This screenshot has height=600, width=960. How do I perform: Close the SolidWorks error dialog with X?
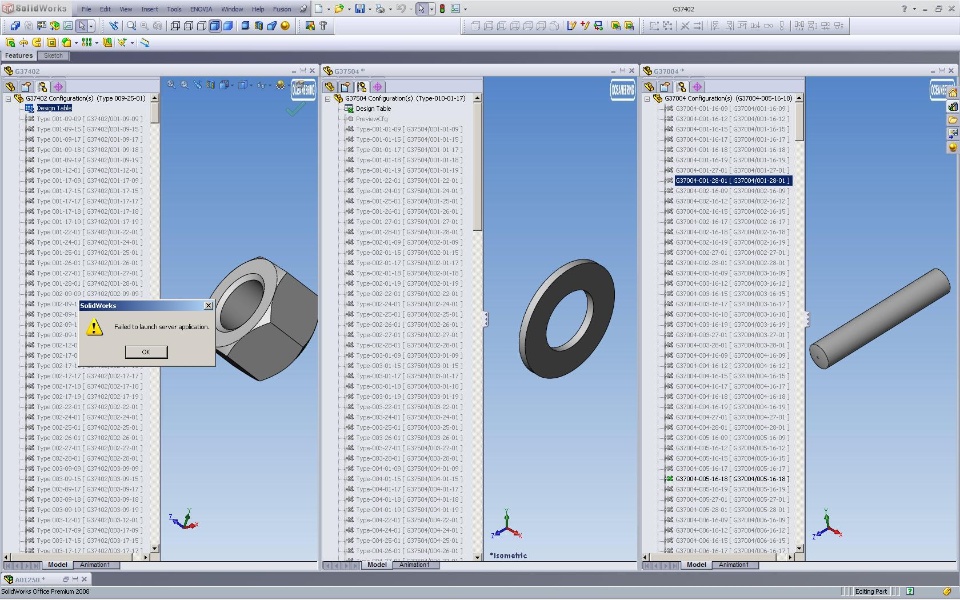208,306
